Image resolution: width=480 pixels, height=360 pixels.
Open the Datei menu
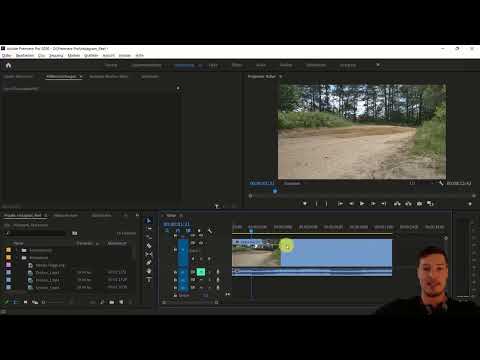7,55
